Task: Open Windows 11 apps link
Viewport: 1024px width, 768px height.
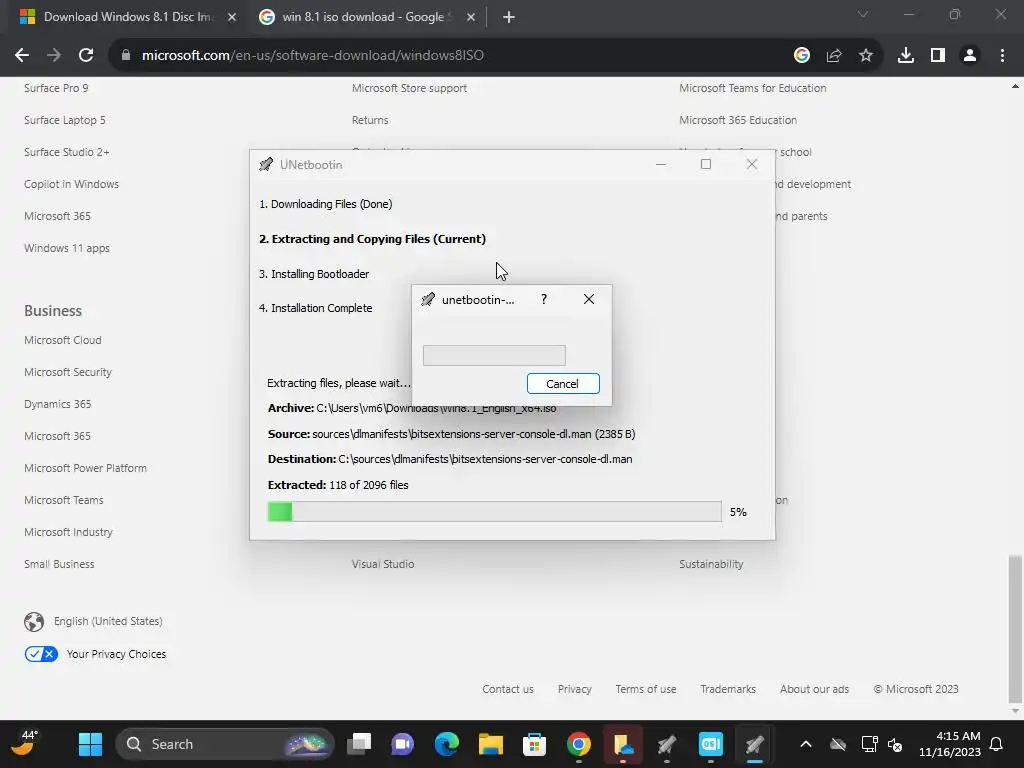Action: [67, 248]
